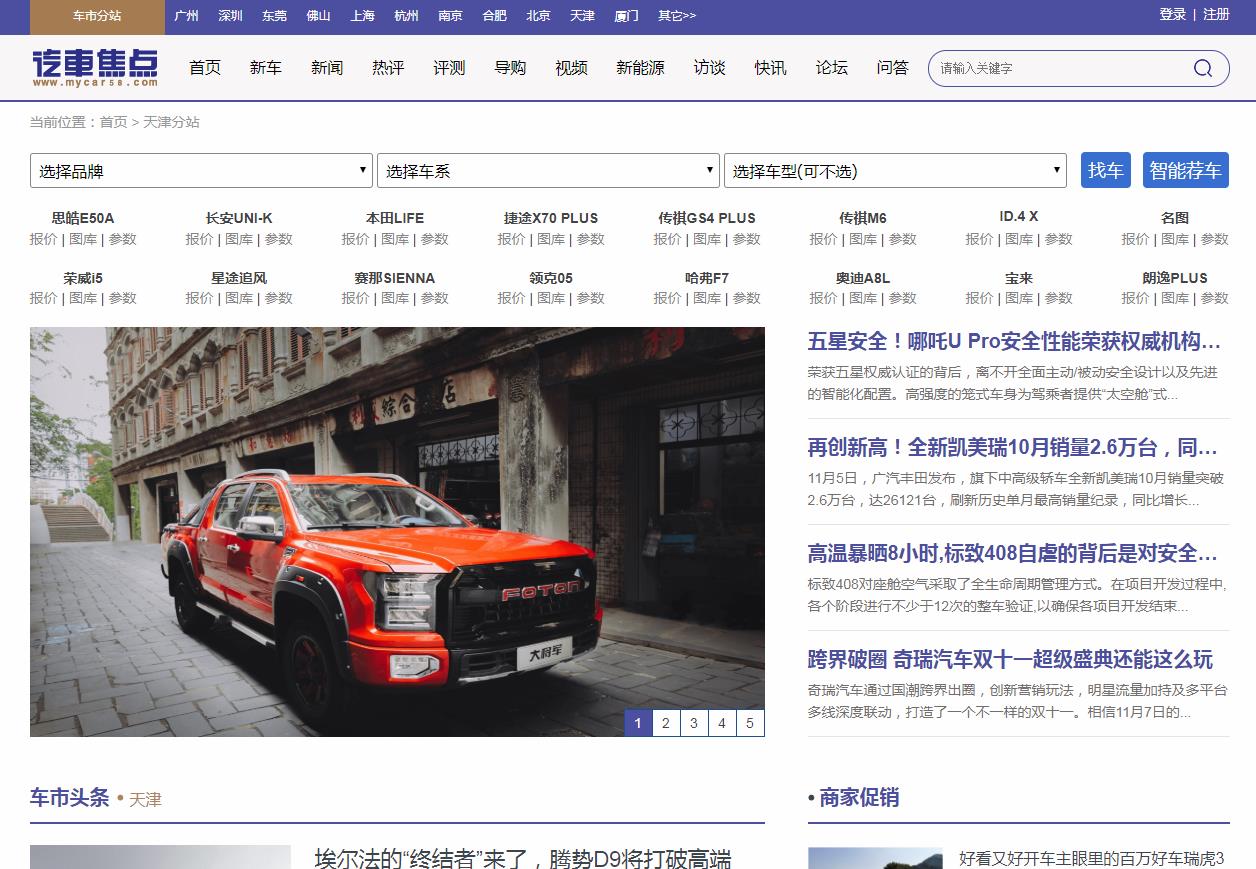The image size is (1256, 869).
Task: Click the 注册 link
Action: point(1216,15)
